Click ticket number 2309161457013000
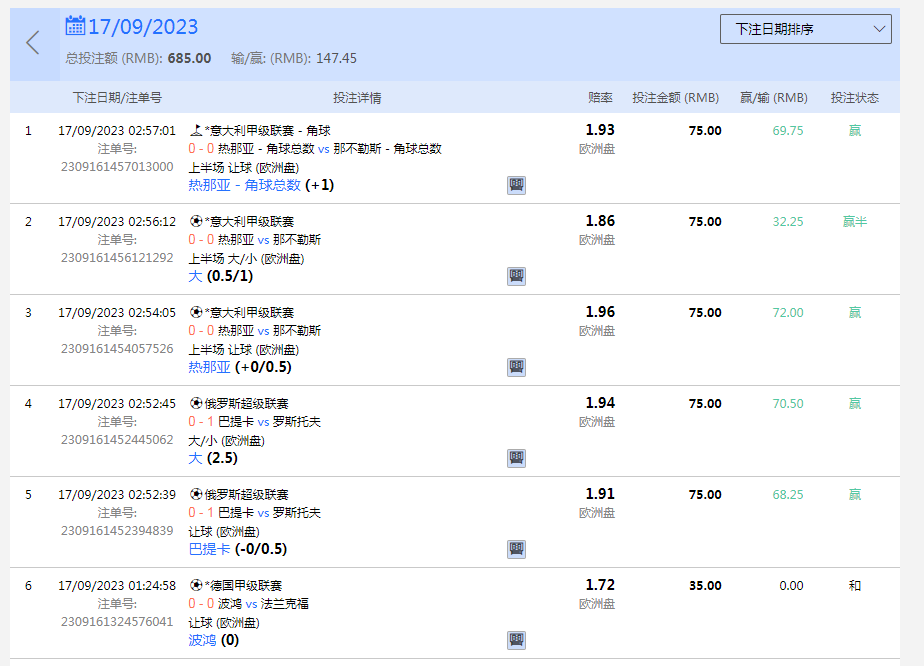The height and width of the screenshot is (666, 924). 117,167
